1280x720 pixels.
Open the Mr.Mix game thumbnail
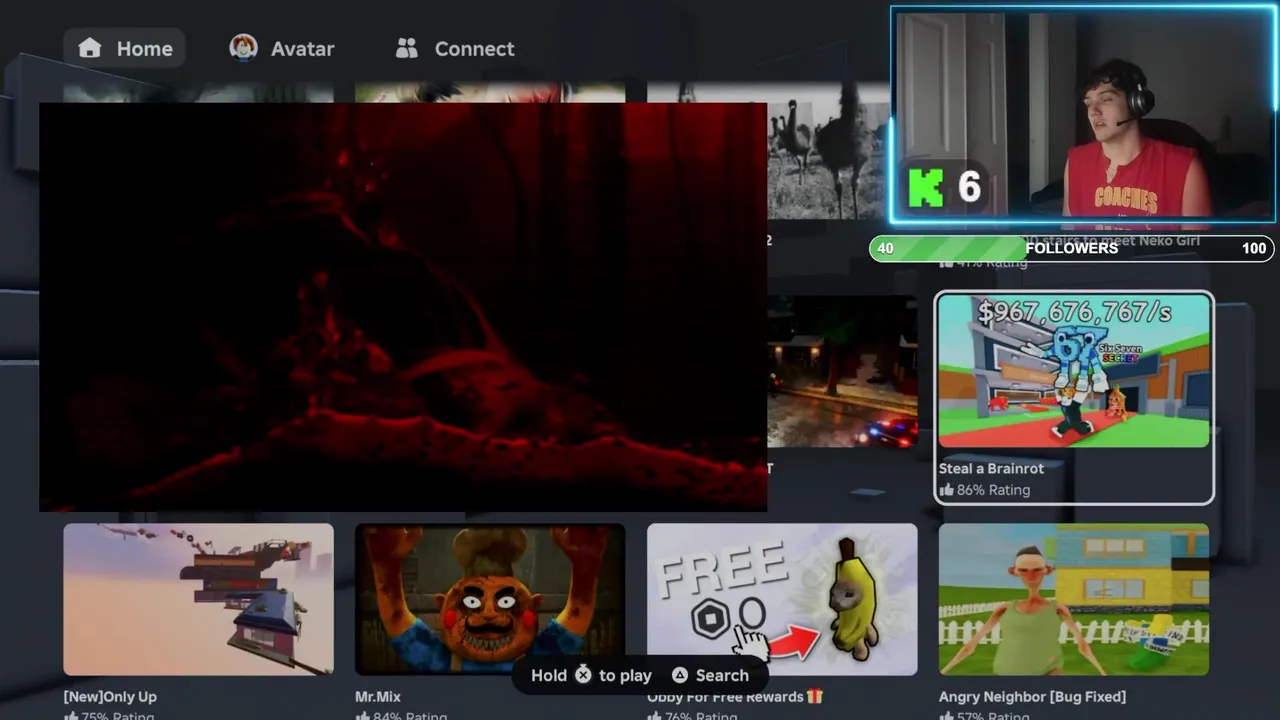[490, 599]
